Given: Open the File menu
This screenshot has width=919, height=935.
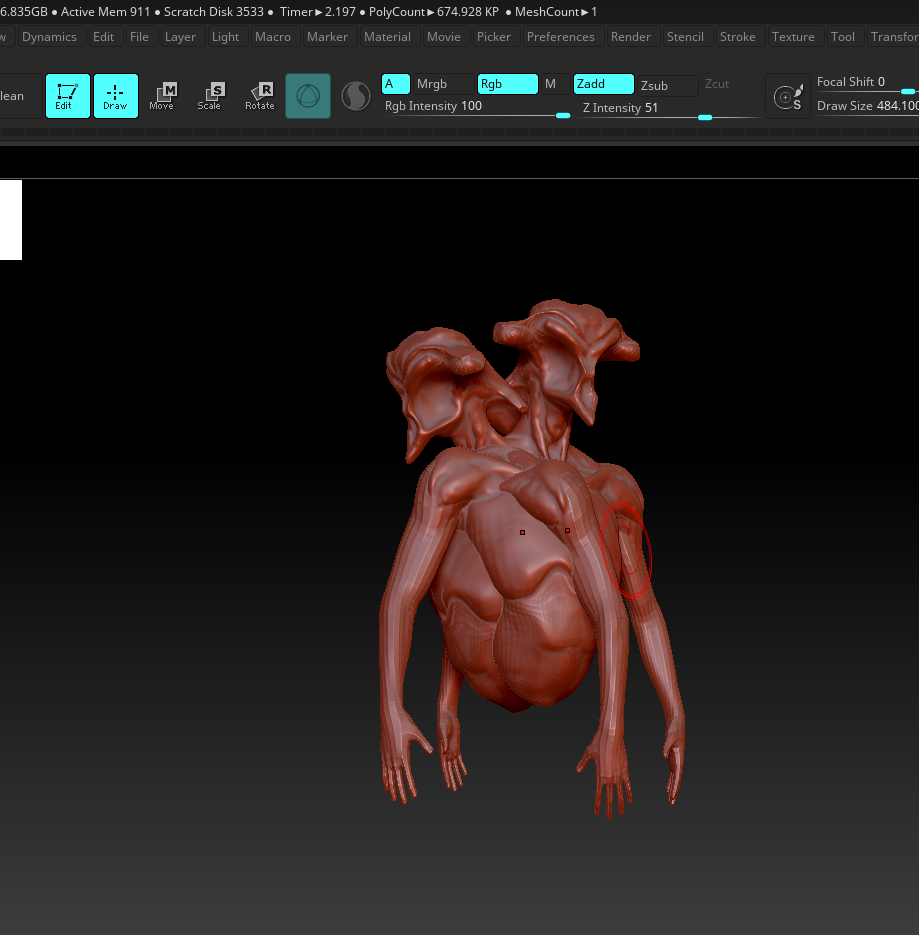Looking at the screenshot, I should [x=139, y=37].
